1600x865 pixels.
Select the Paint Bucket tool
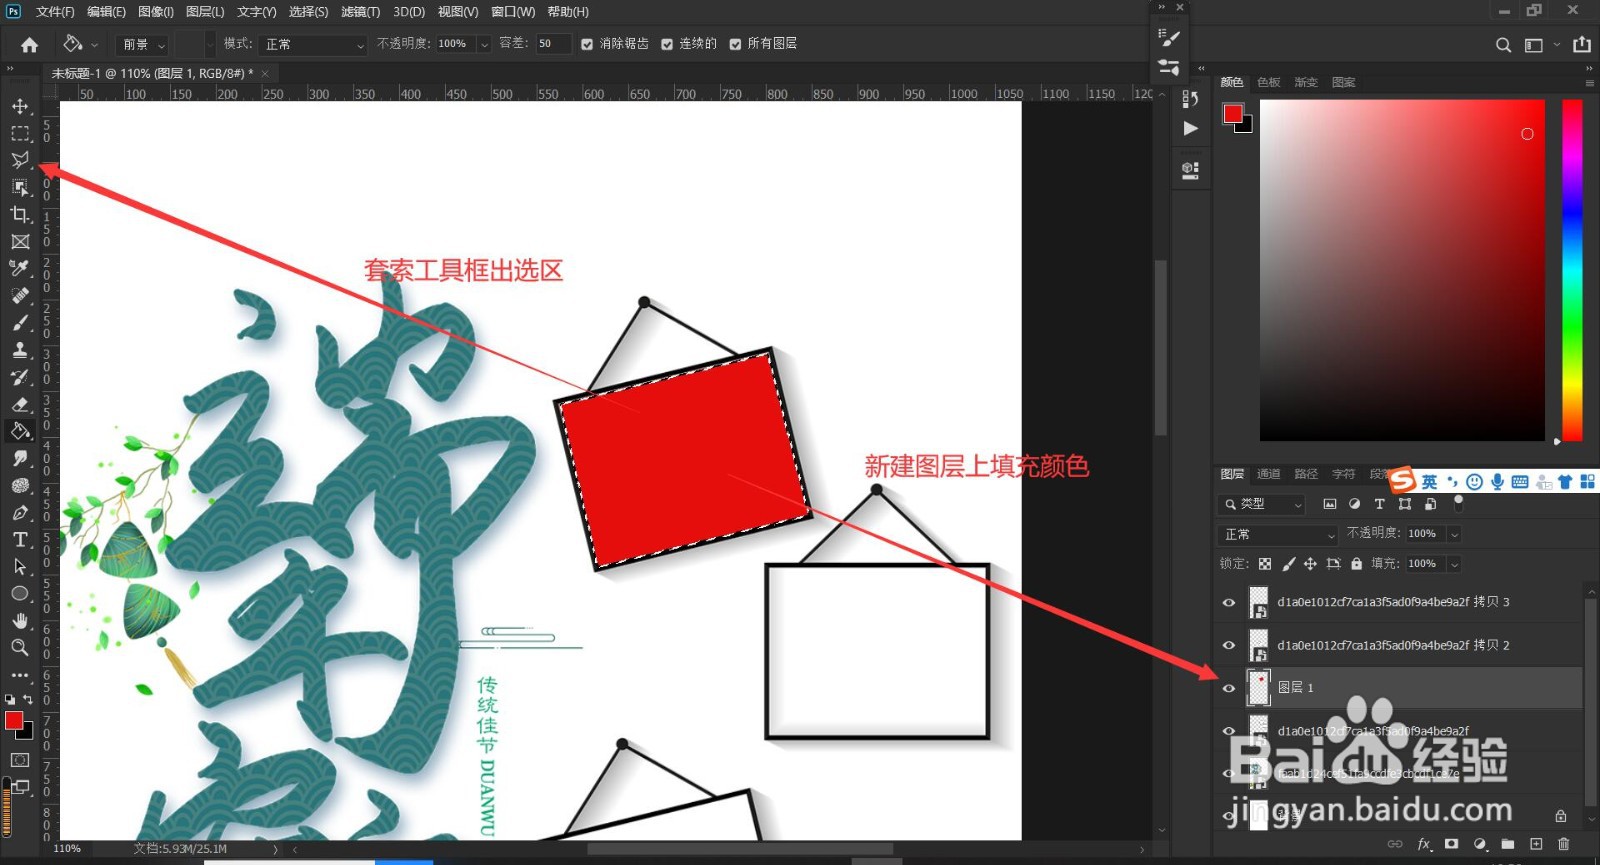tap(20, 431)
